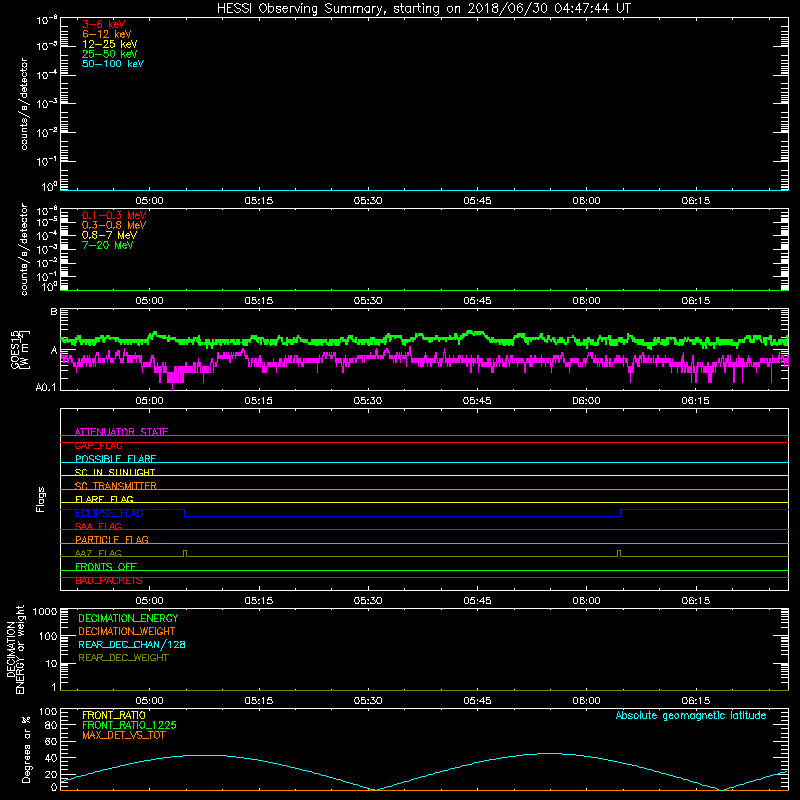Click the GOES15 W m-2 axis label
800x800 pixels.
(20, 349)
